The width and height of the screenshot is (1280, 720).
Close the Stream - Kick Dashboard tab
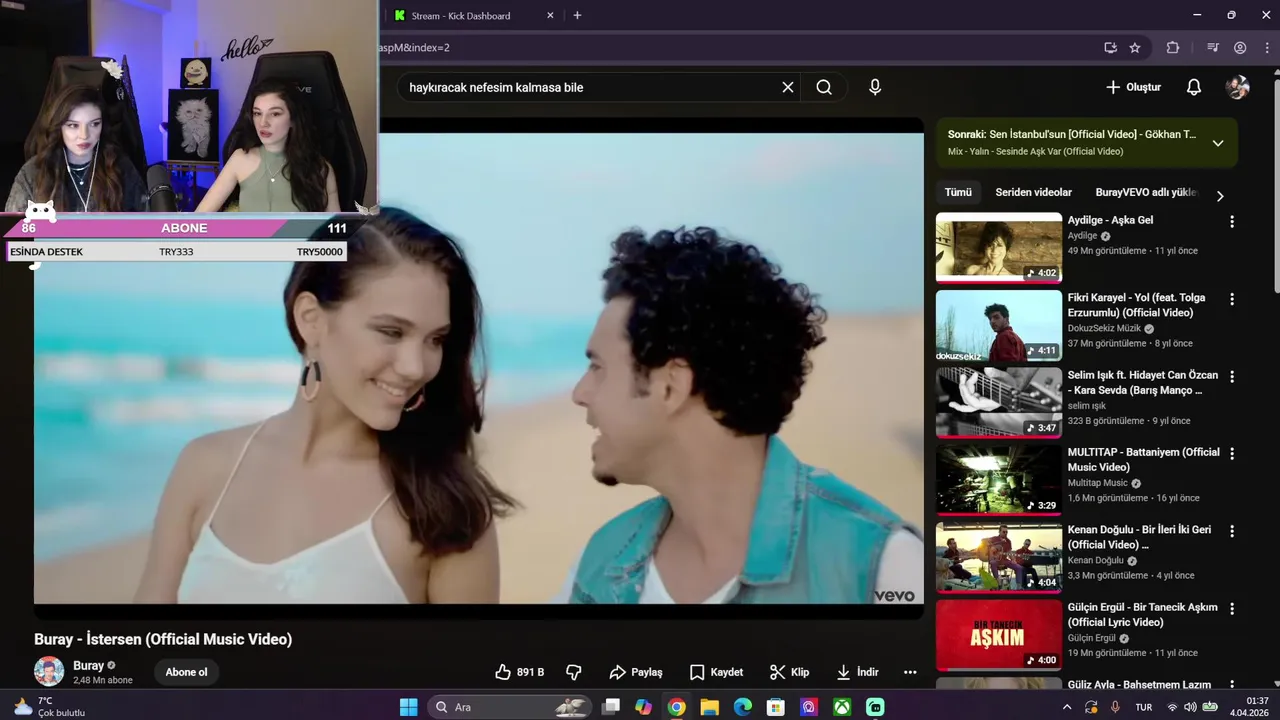coord(550,15)
